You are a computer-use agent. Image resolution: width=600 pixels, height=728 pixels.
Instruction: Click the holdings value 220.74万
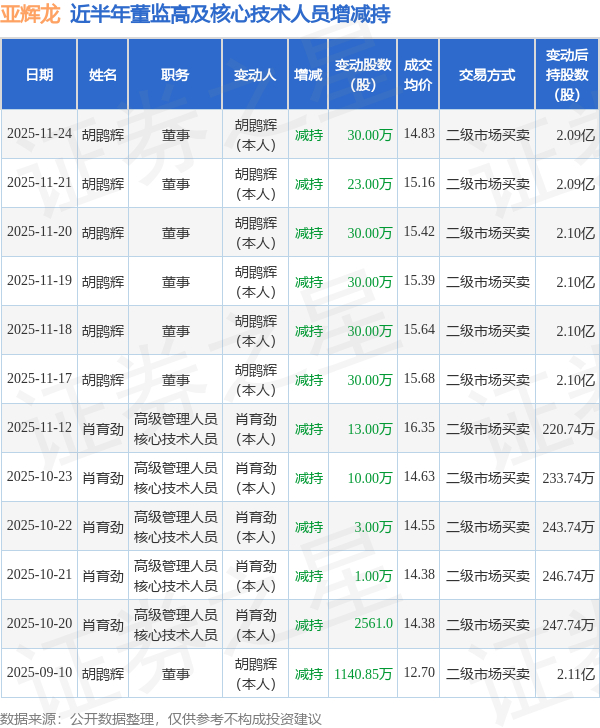click(568, 429)
